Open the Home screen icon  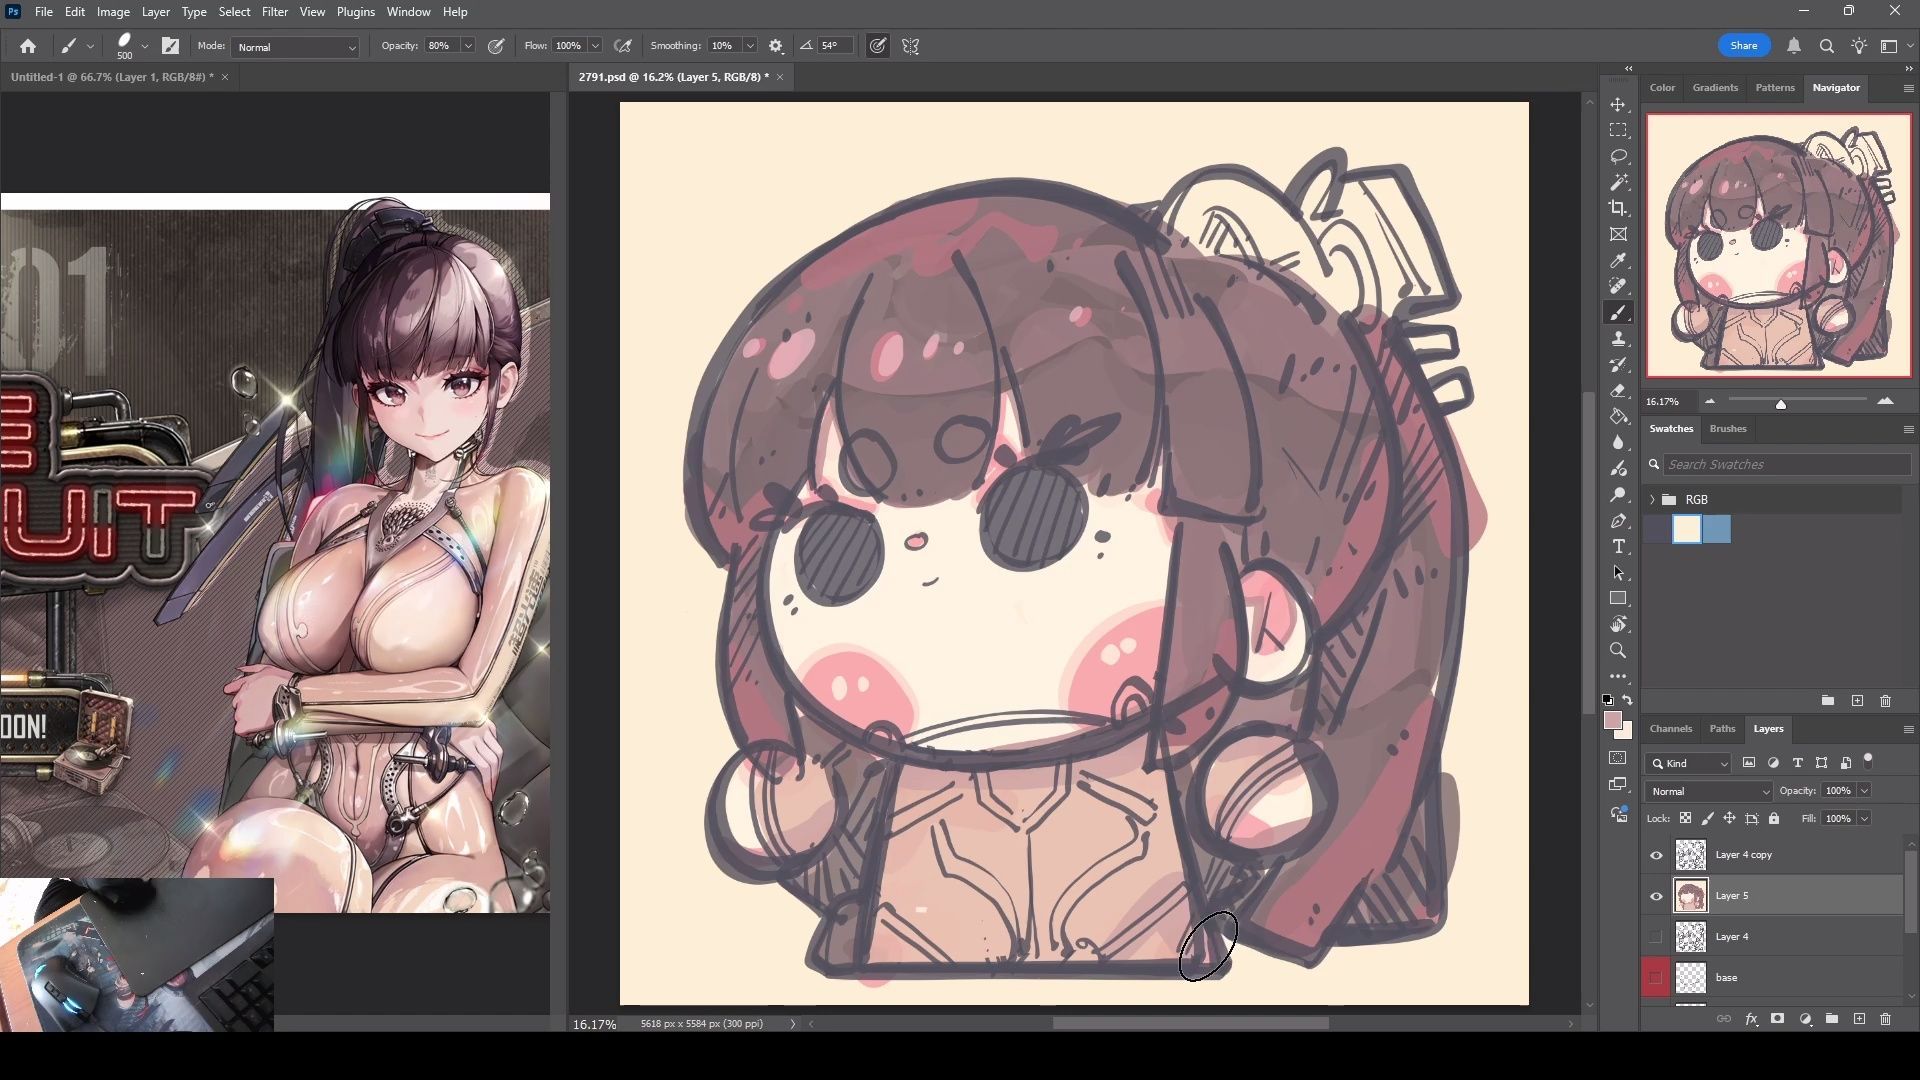28,46
